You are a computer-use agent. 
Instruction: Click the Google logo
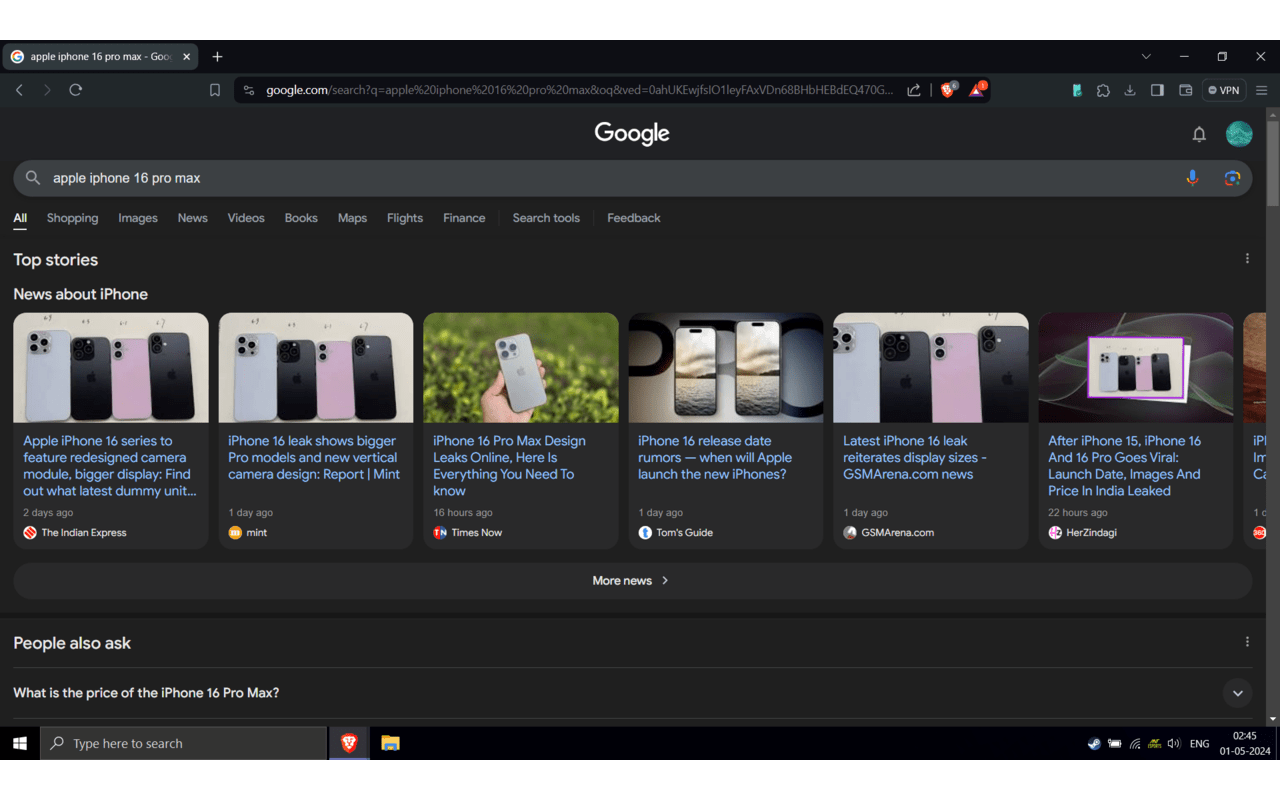click(632, 134)
